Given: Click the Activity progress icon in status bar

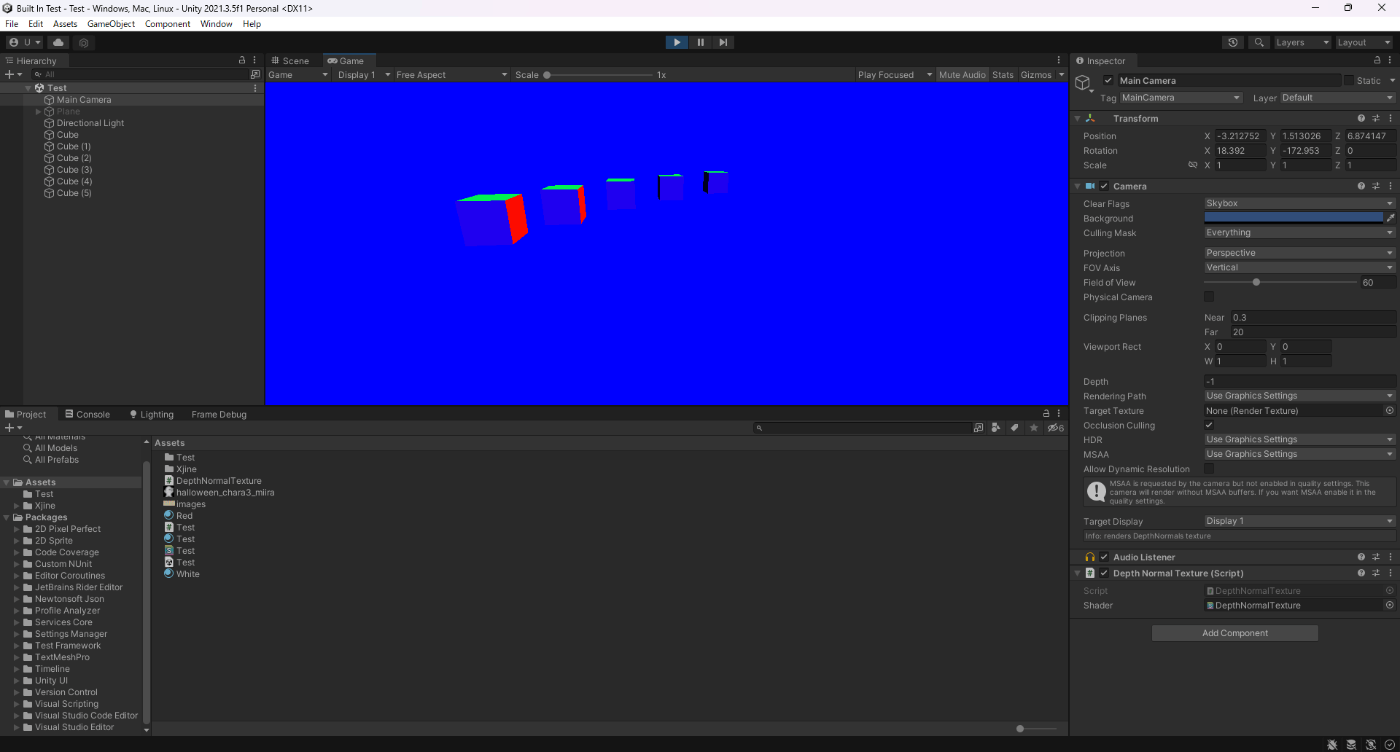Looking at the screenshot, I should [1389, 745].
